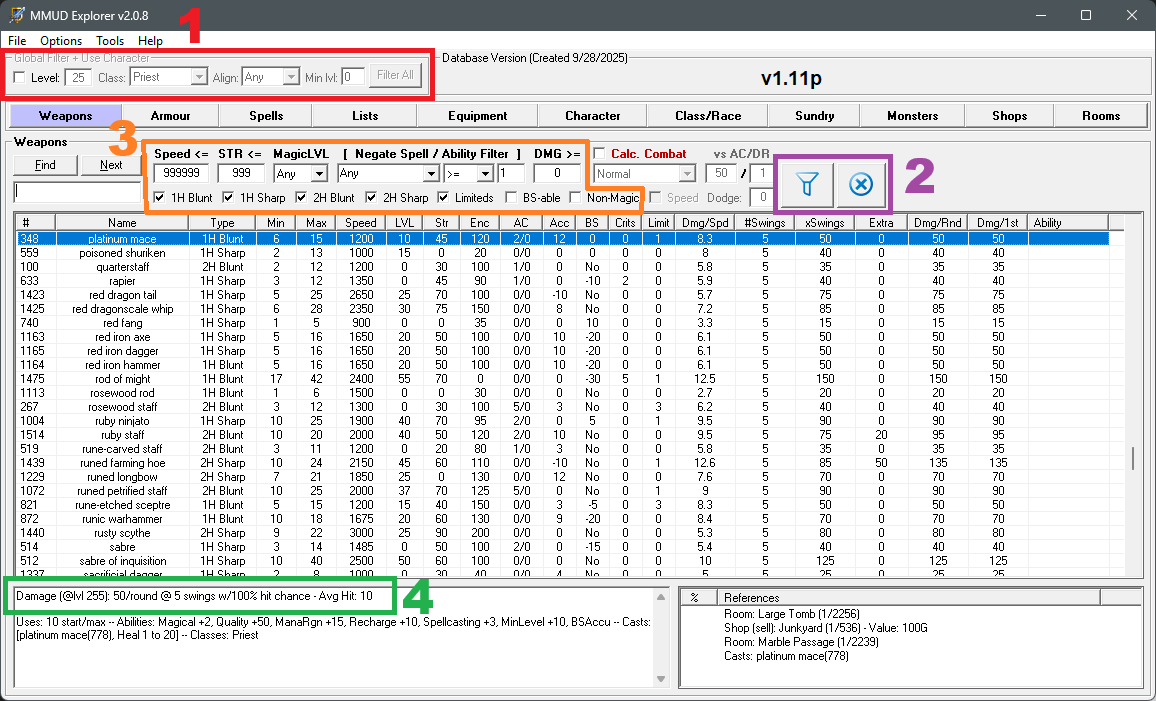
Task: Toggle the 1H Blunt checkbox
Action: [x=160, y=198]
